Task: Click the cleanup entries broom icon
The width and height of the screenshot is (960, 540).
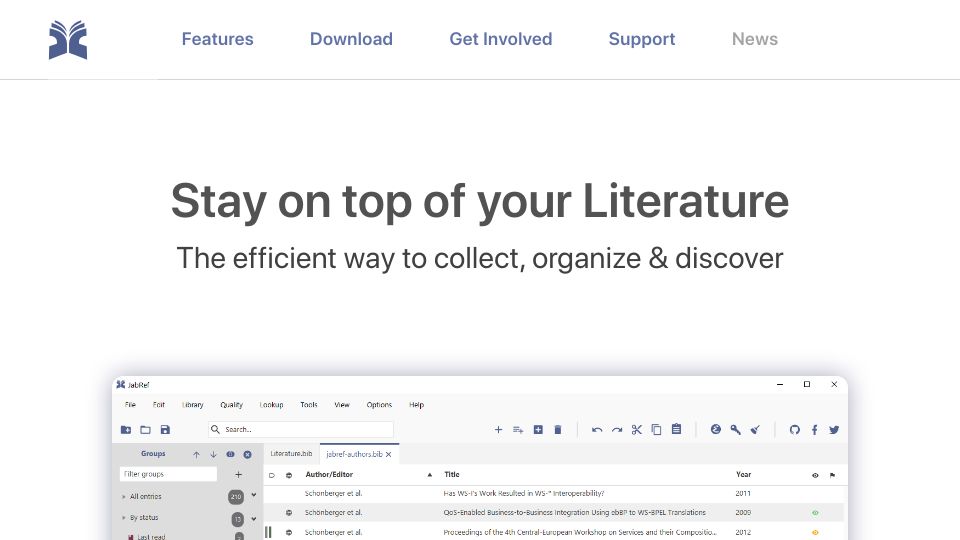Action: [756, 430]
